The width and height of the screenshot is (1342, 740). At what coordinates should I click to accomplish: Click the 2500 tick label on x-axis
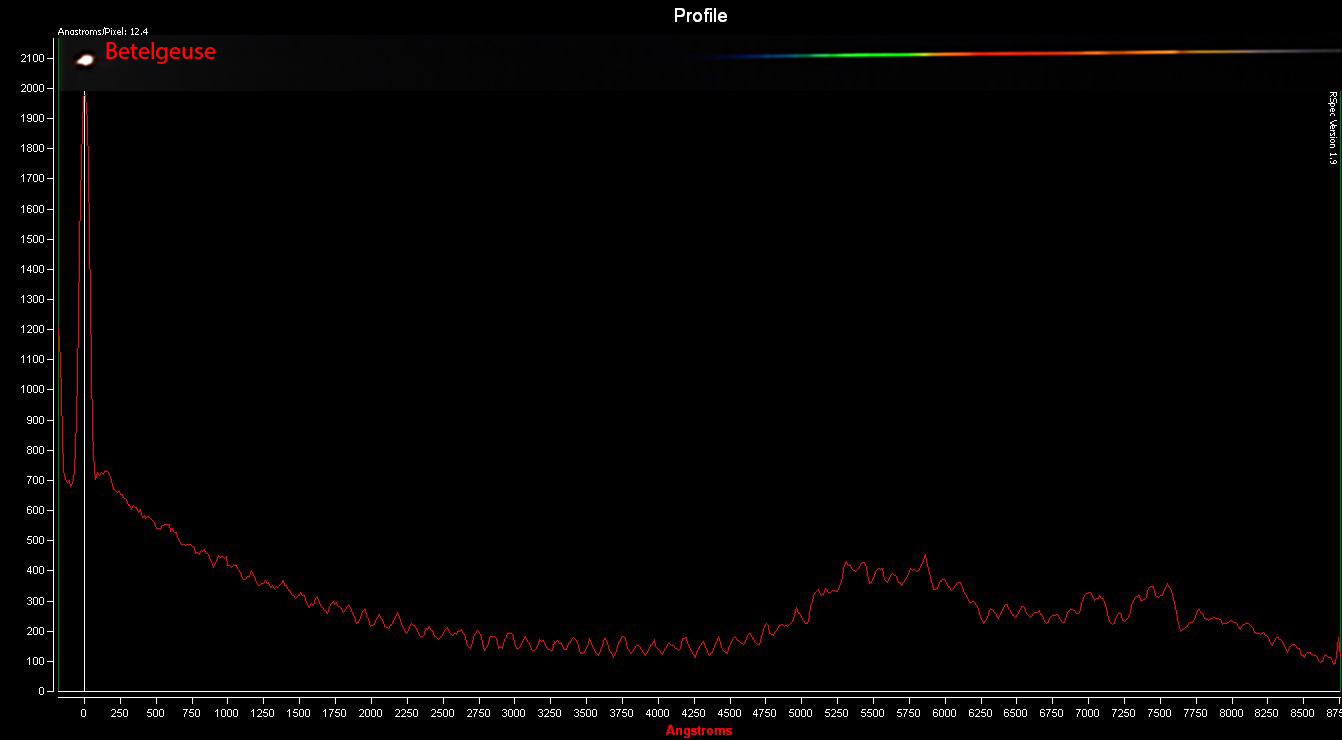[x=442, y=714]
